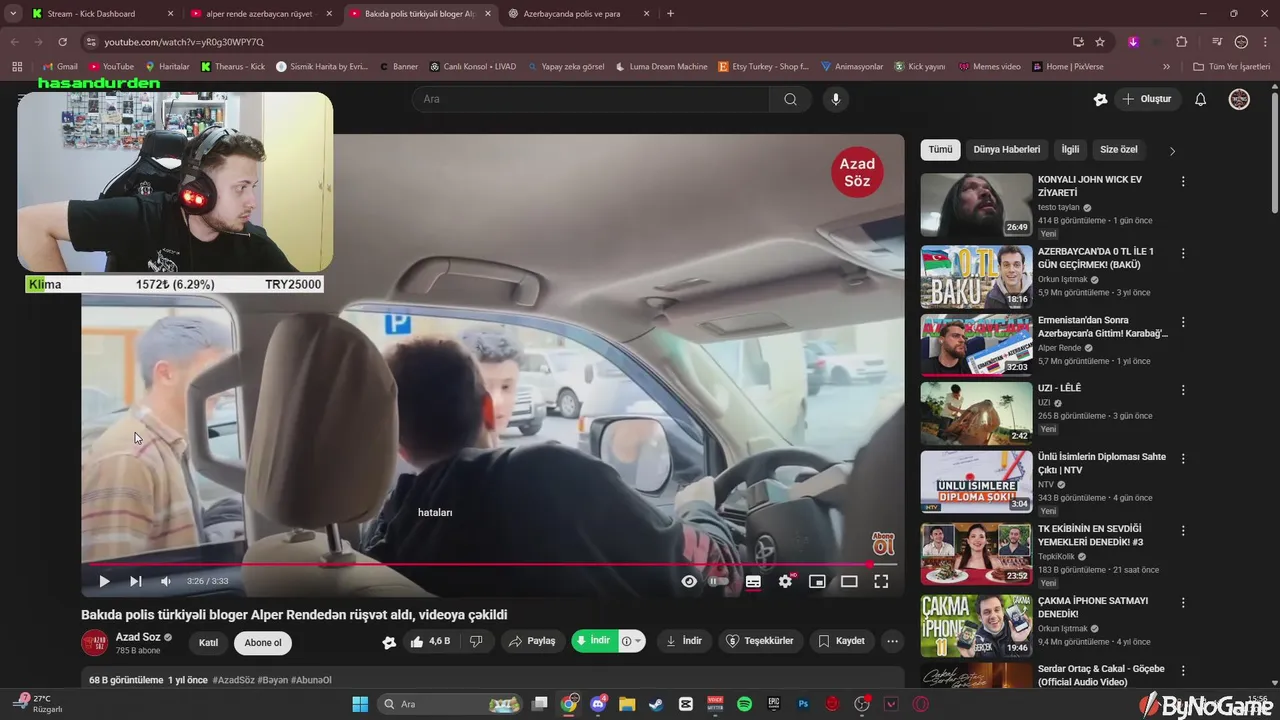Open the miniplayer
The image size is (1280, 720).
pyautogui.click(x=817, y=581)
